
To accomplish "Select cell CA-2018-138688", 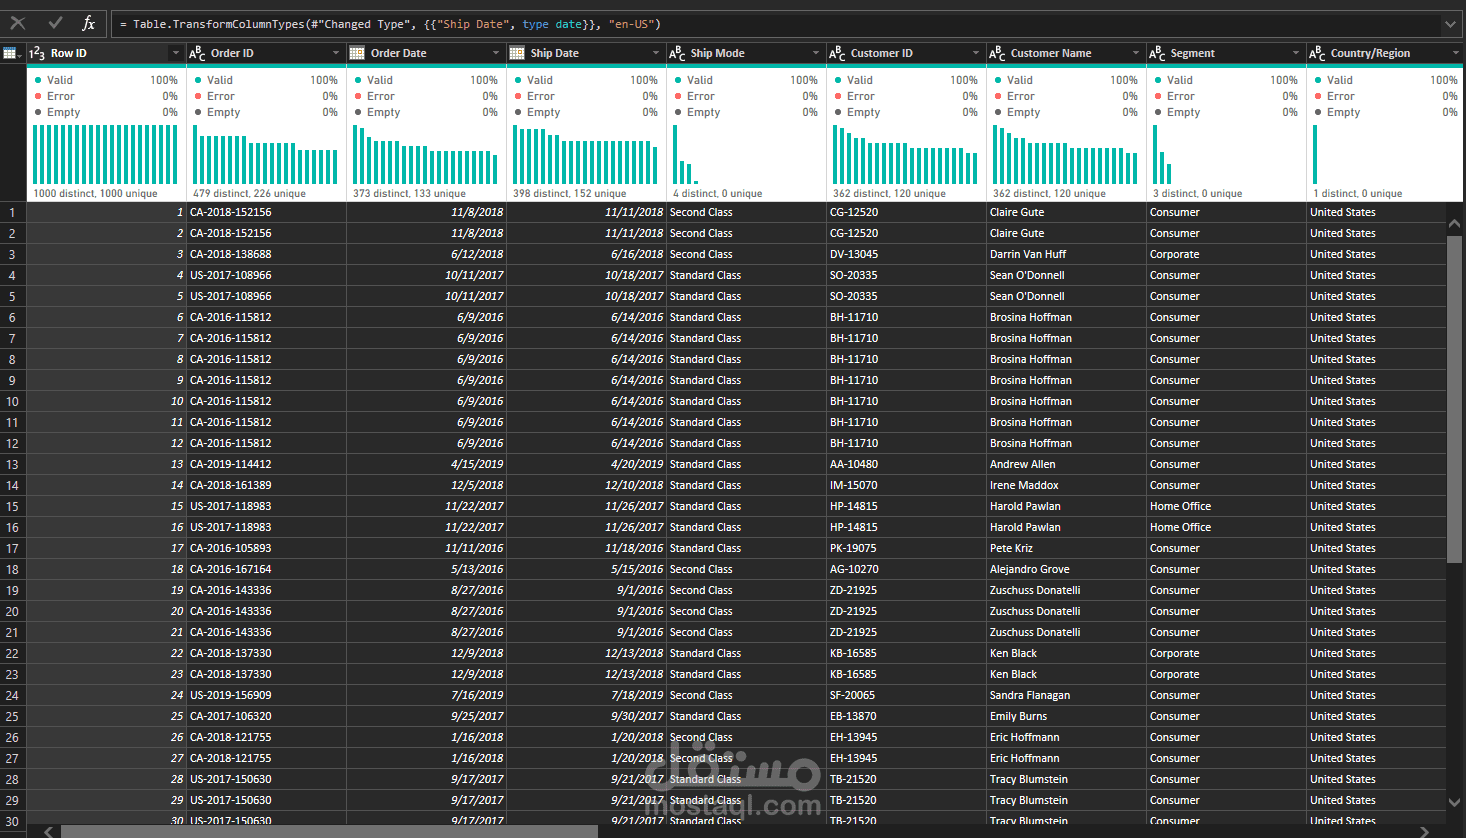I will 266,254.
